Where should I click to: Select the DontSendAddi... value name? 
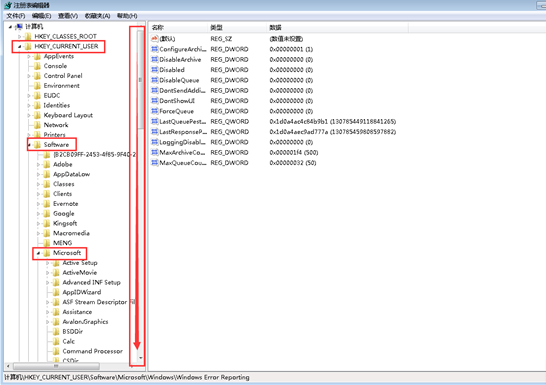coord(182,91)
